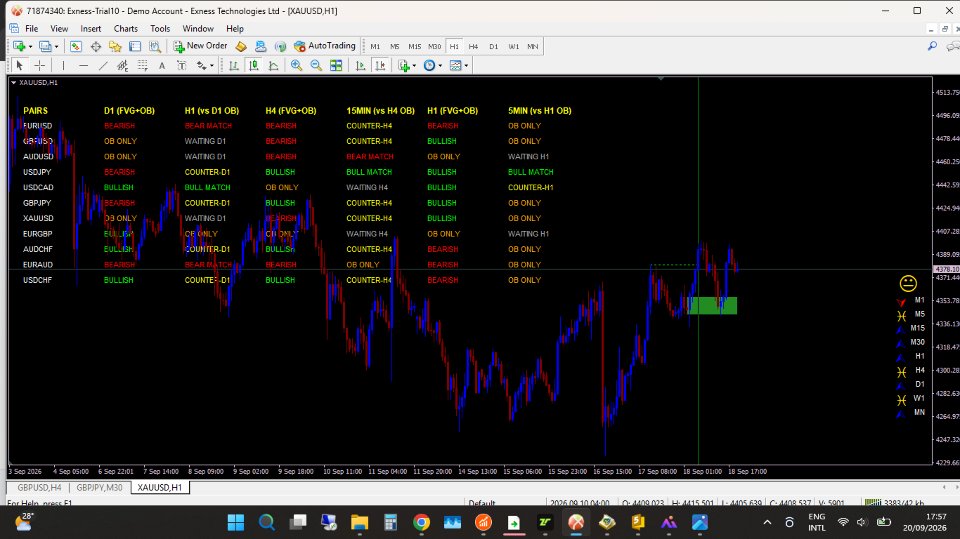Open the File menu
The image size is (960, 539).
pos(31,28)
